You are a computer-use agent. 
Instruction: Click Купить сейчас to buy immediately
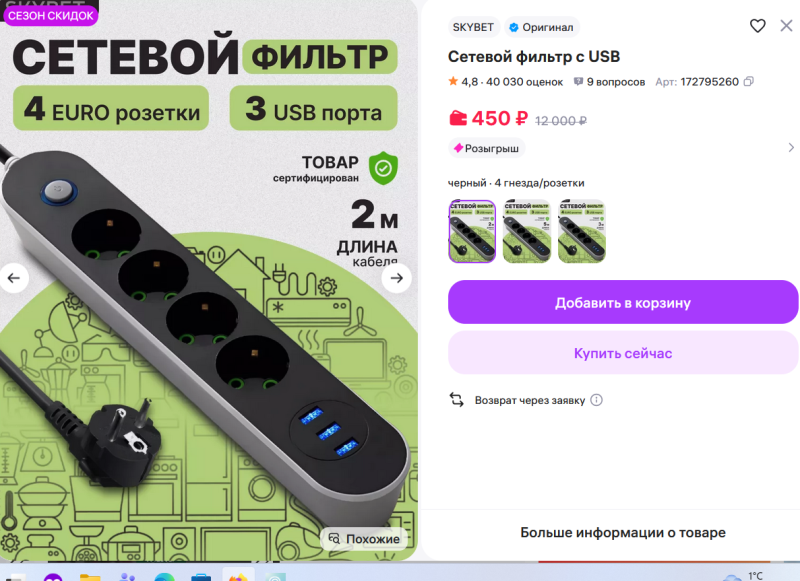[x=623, y=353]
